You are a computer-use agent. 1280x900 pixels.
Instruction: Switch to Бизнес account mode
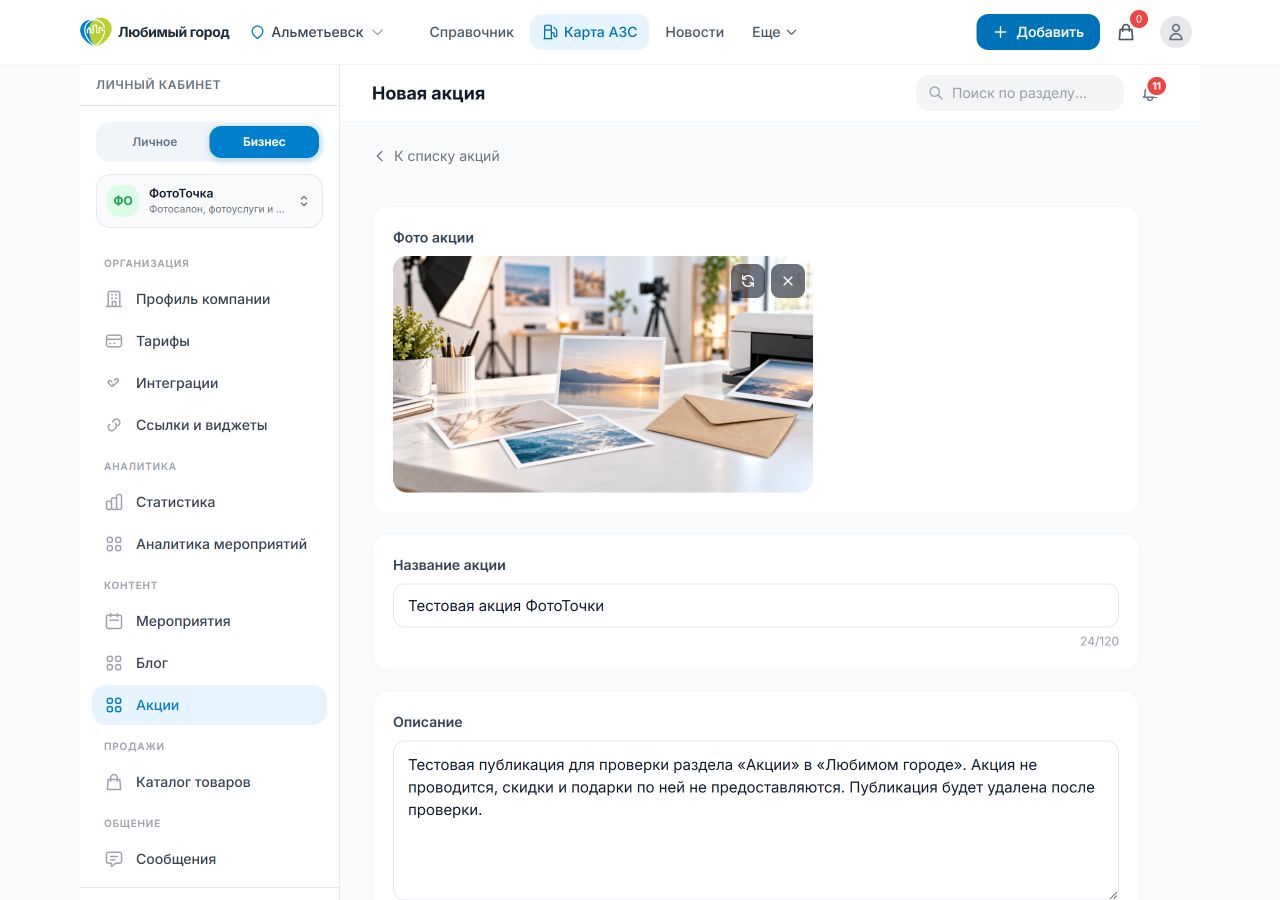click(264, 142)
